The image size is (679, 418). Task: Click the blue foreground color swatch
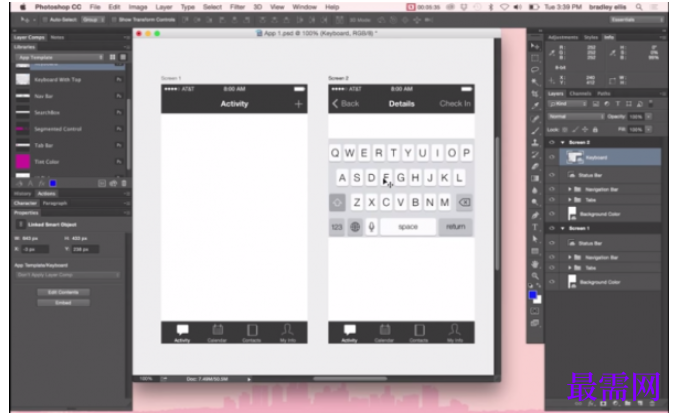533,295
